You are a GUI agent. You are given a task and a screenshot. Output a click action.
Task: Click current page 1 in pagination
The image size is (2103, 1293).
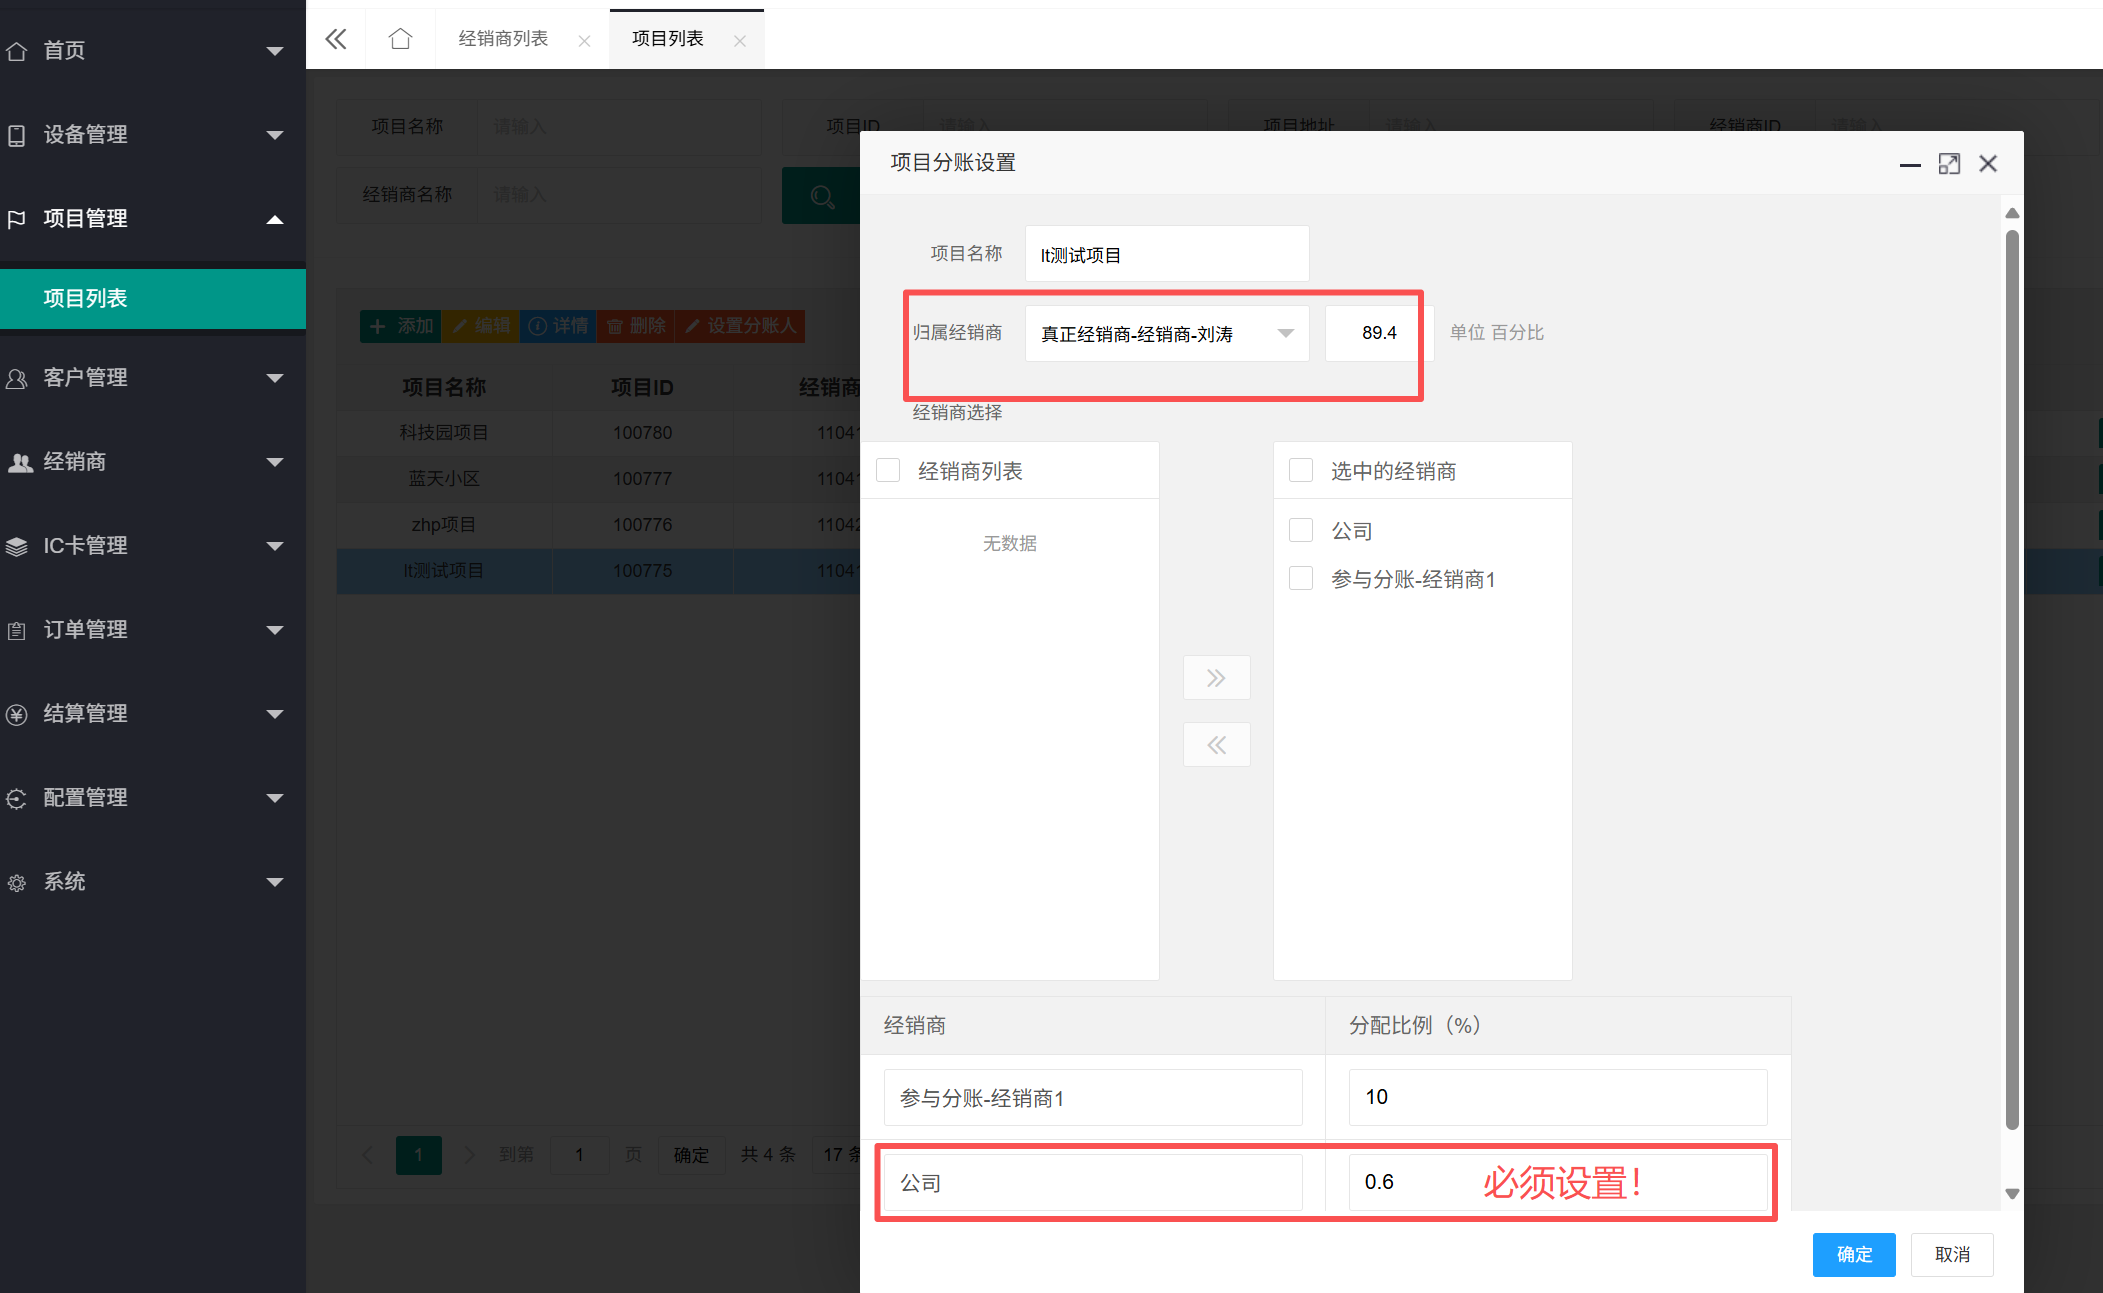[x=419, y=1155]
